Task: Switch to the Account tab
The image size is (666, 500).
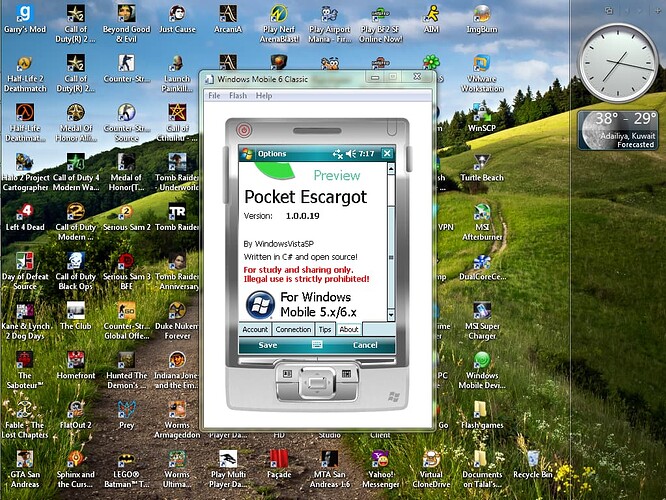Action: (x=255, y=329)
